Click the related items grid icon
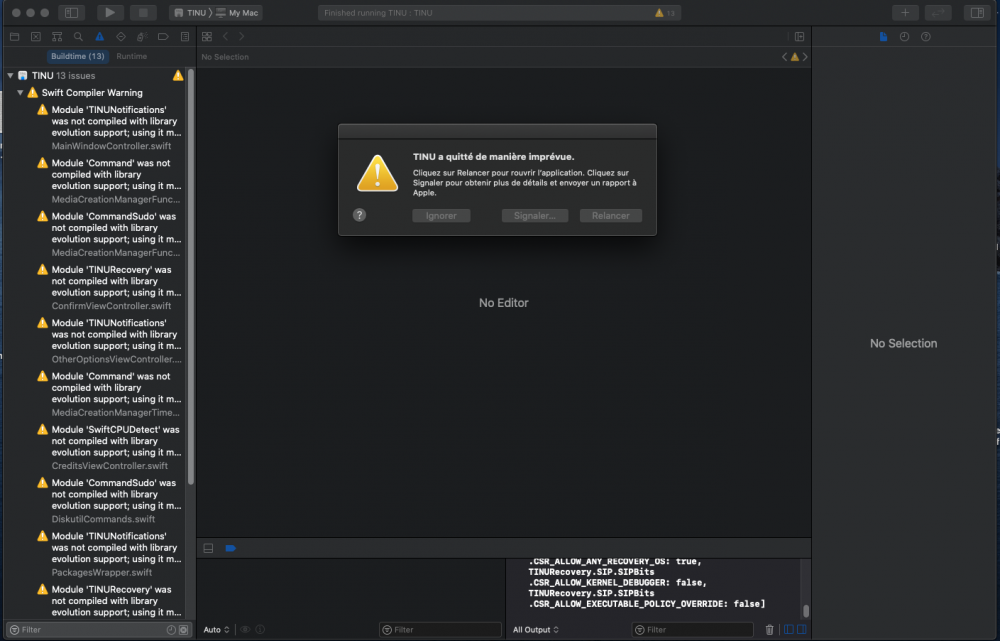 click(x=207, y=37)
